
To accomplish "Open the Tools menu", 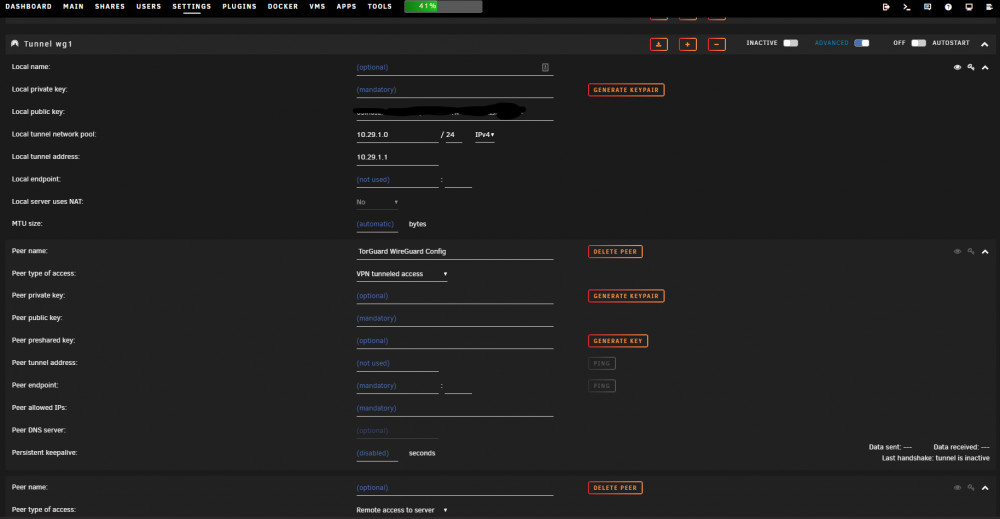I will coord(379,6).
